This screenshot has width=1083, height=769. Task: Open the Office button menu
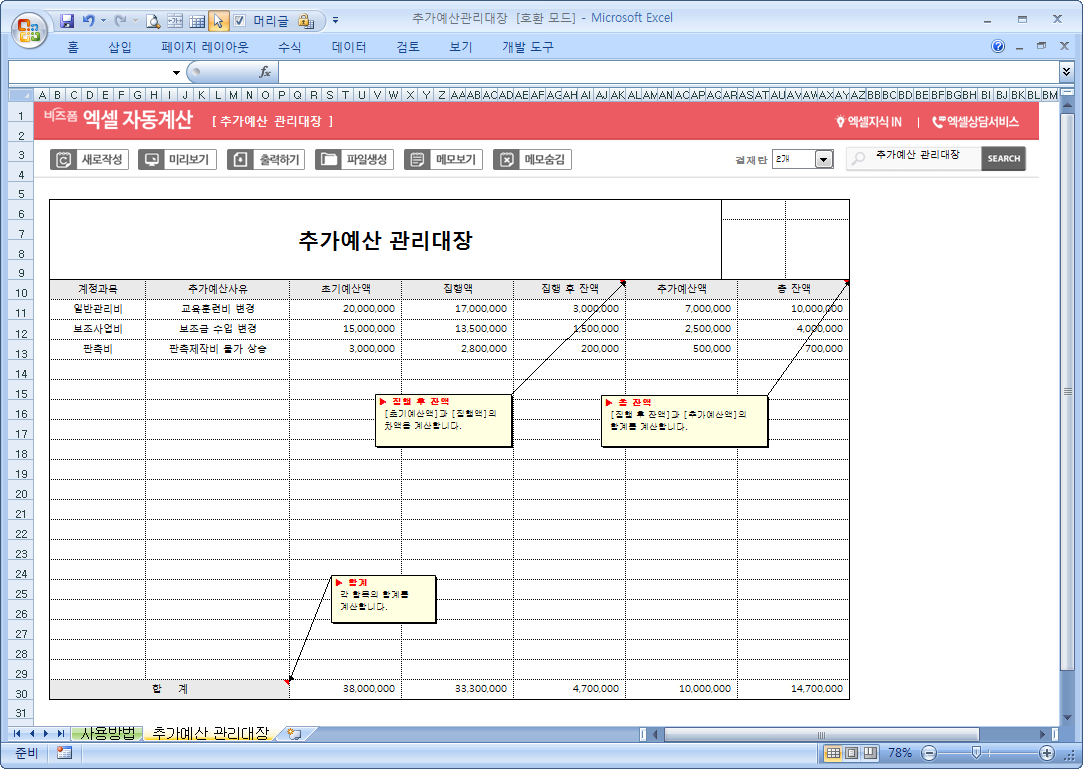pyautogui.click(x=29, y=30)
